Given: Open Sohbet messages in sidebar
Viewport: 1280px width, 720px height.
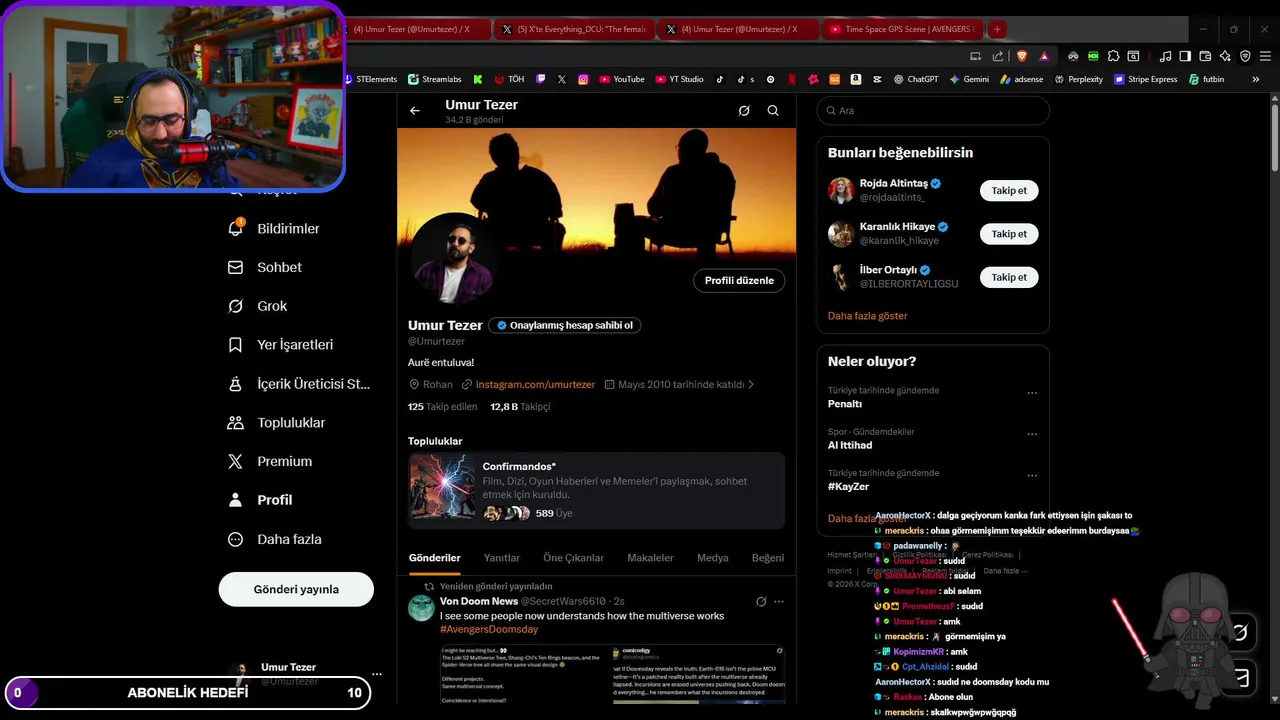Looking at the screenshot, I should pyautogui.click(x=265, y=267).
